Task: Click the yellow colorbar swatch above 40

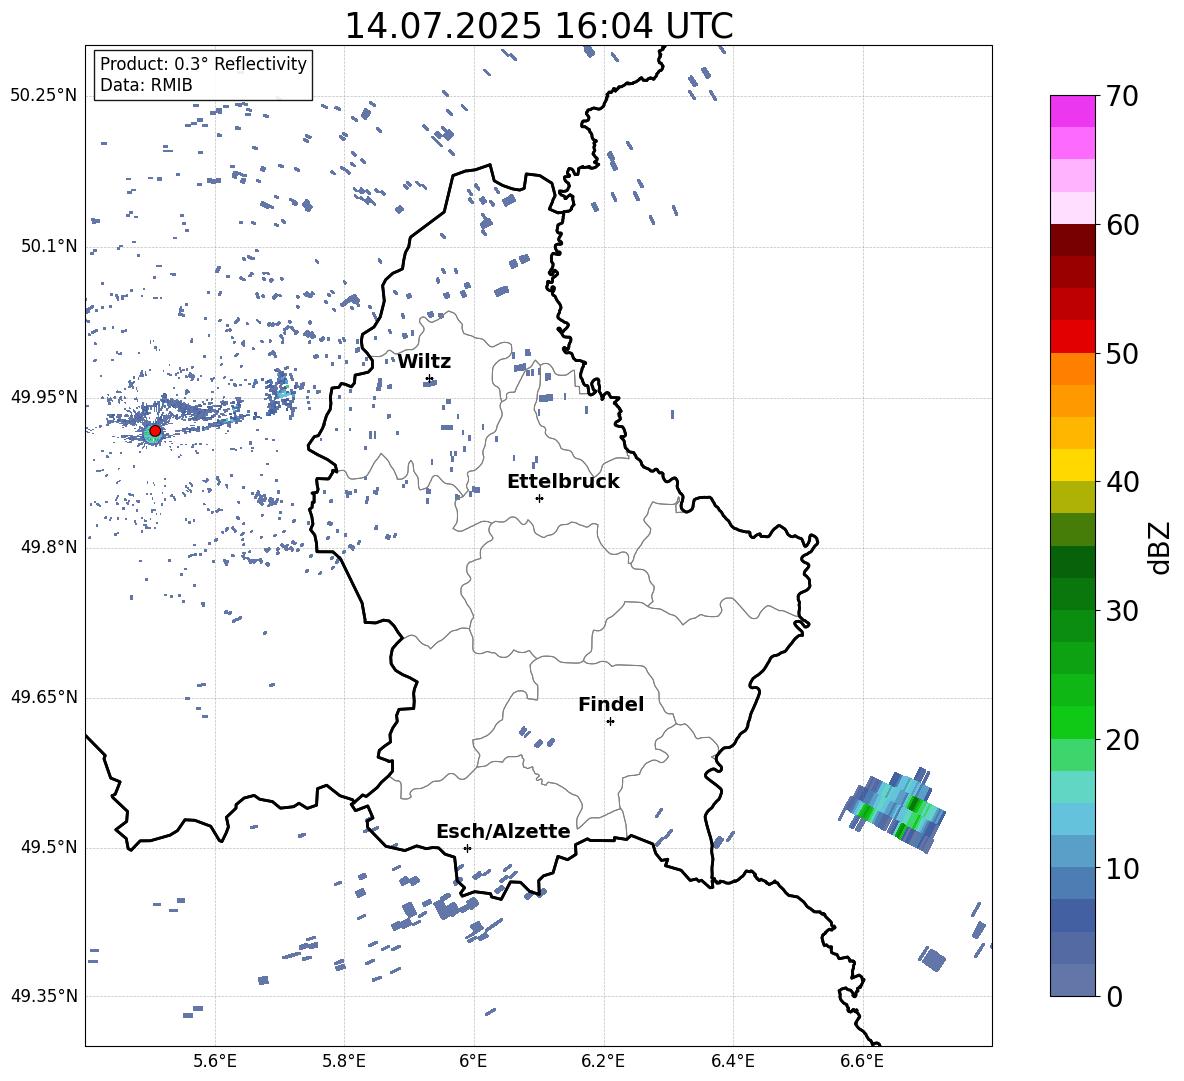Action: pyautogui.click(x=1072, y=465)
